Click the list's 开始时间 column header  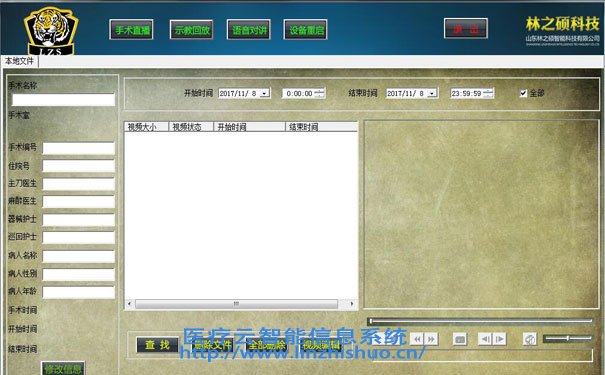click(x=249, y=127)
